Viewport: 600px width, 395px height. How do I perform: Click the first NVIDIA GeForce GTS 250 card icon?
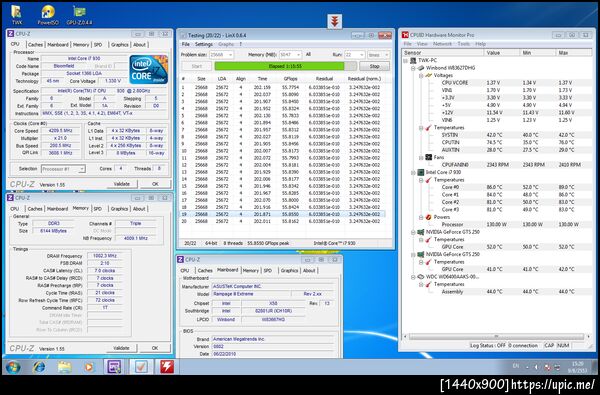pos(421,232)
